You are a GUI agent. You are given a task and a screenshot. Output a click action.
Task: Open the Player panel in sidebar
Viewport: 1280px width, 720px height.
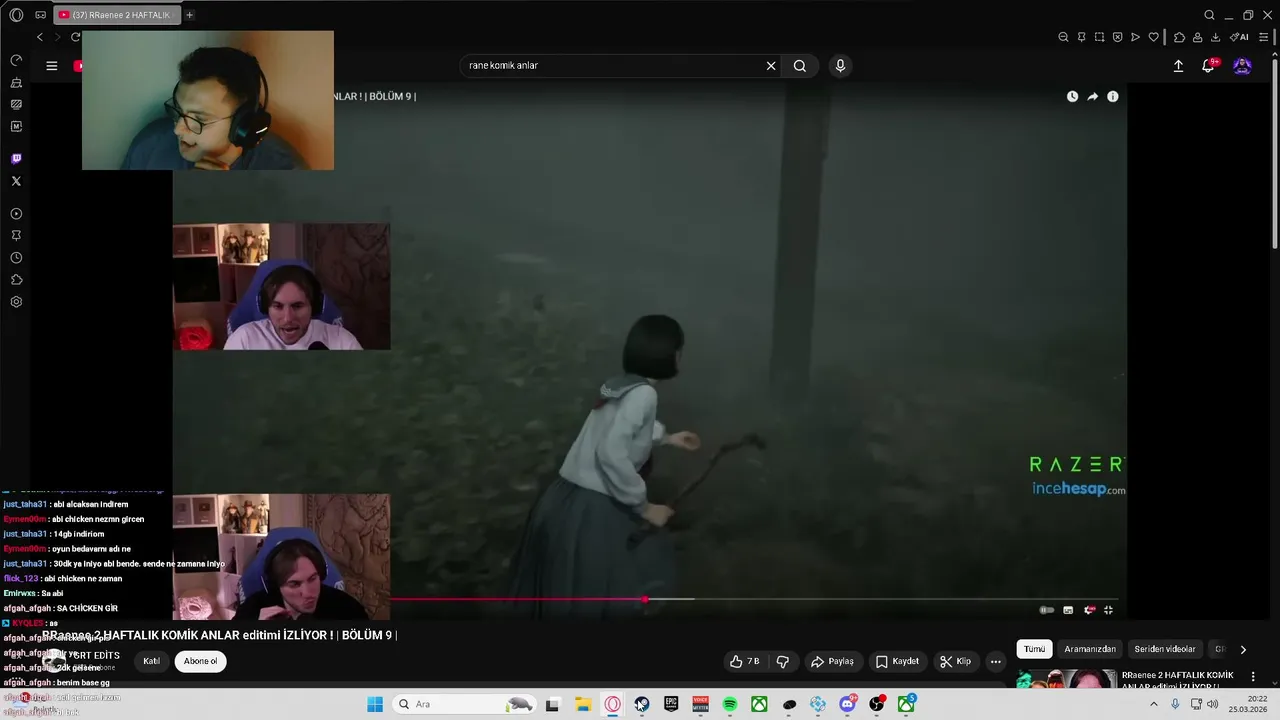tap(16, 214)
